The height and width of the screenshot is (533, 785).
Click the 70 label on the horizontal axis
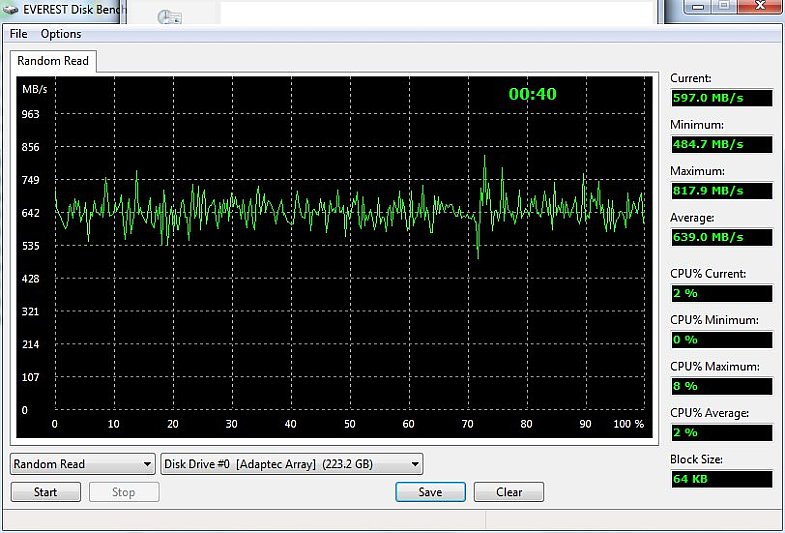(468, 424)
